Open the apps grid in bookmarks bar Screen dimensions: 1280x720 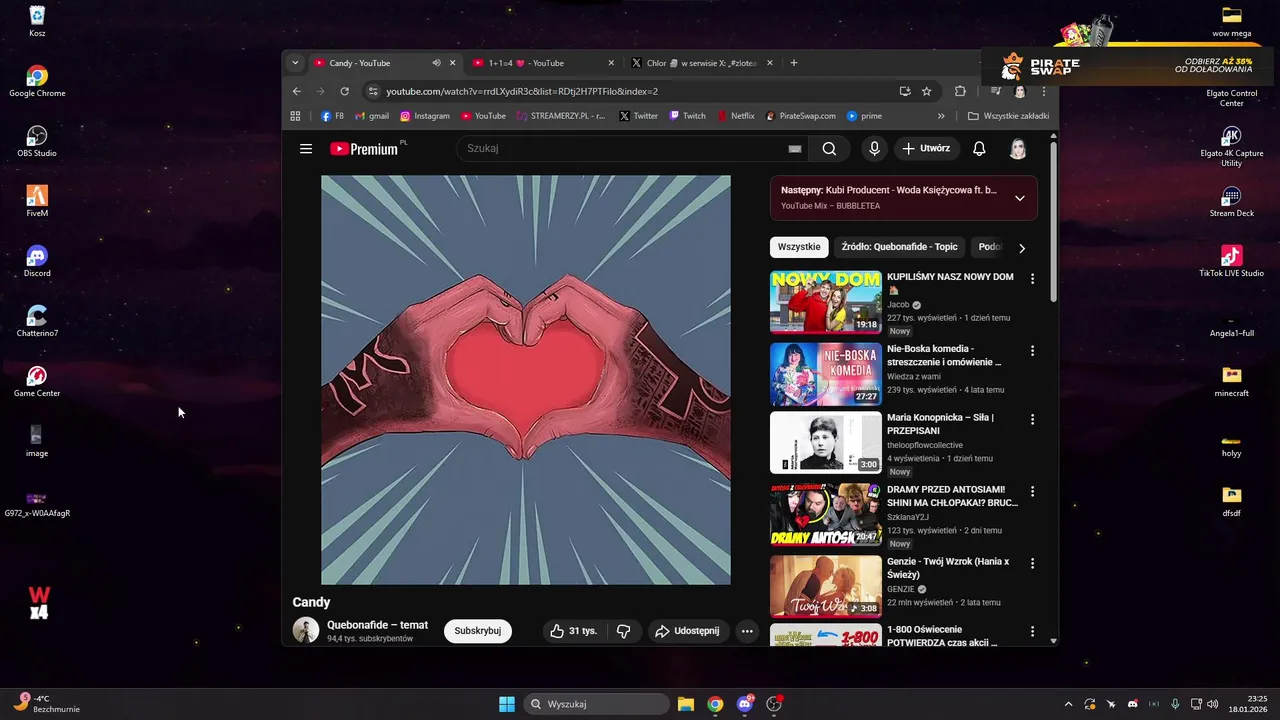point(295,116)
